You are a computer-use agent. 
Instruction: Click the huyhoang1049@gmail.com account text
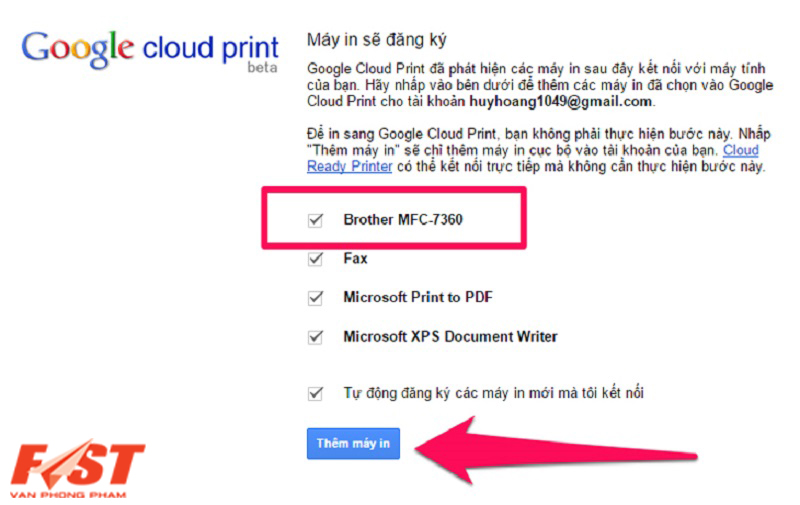coord(560,102)
